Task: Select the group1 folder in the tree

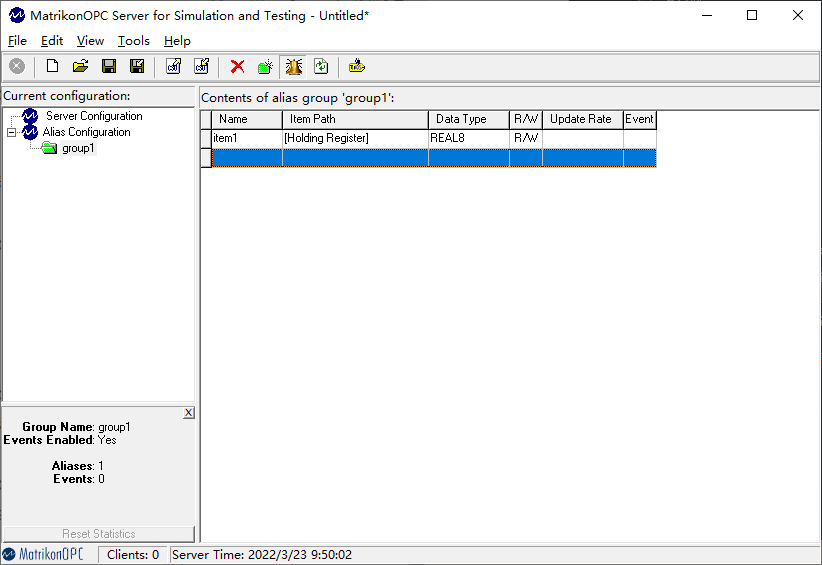Action: pyautogui.click(x=78, y=148)
